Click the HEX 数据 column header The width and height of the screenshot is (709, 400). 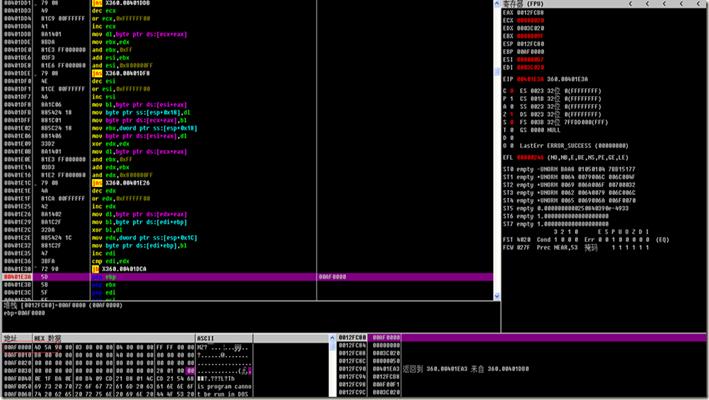(47, 338)
